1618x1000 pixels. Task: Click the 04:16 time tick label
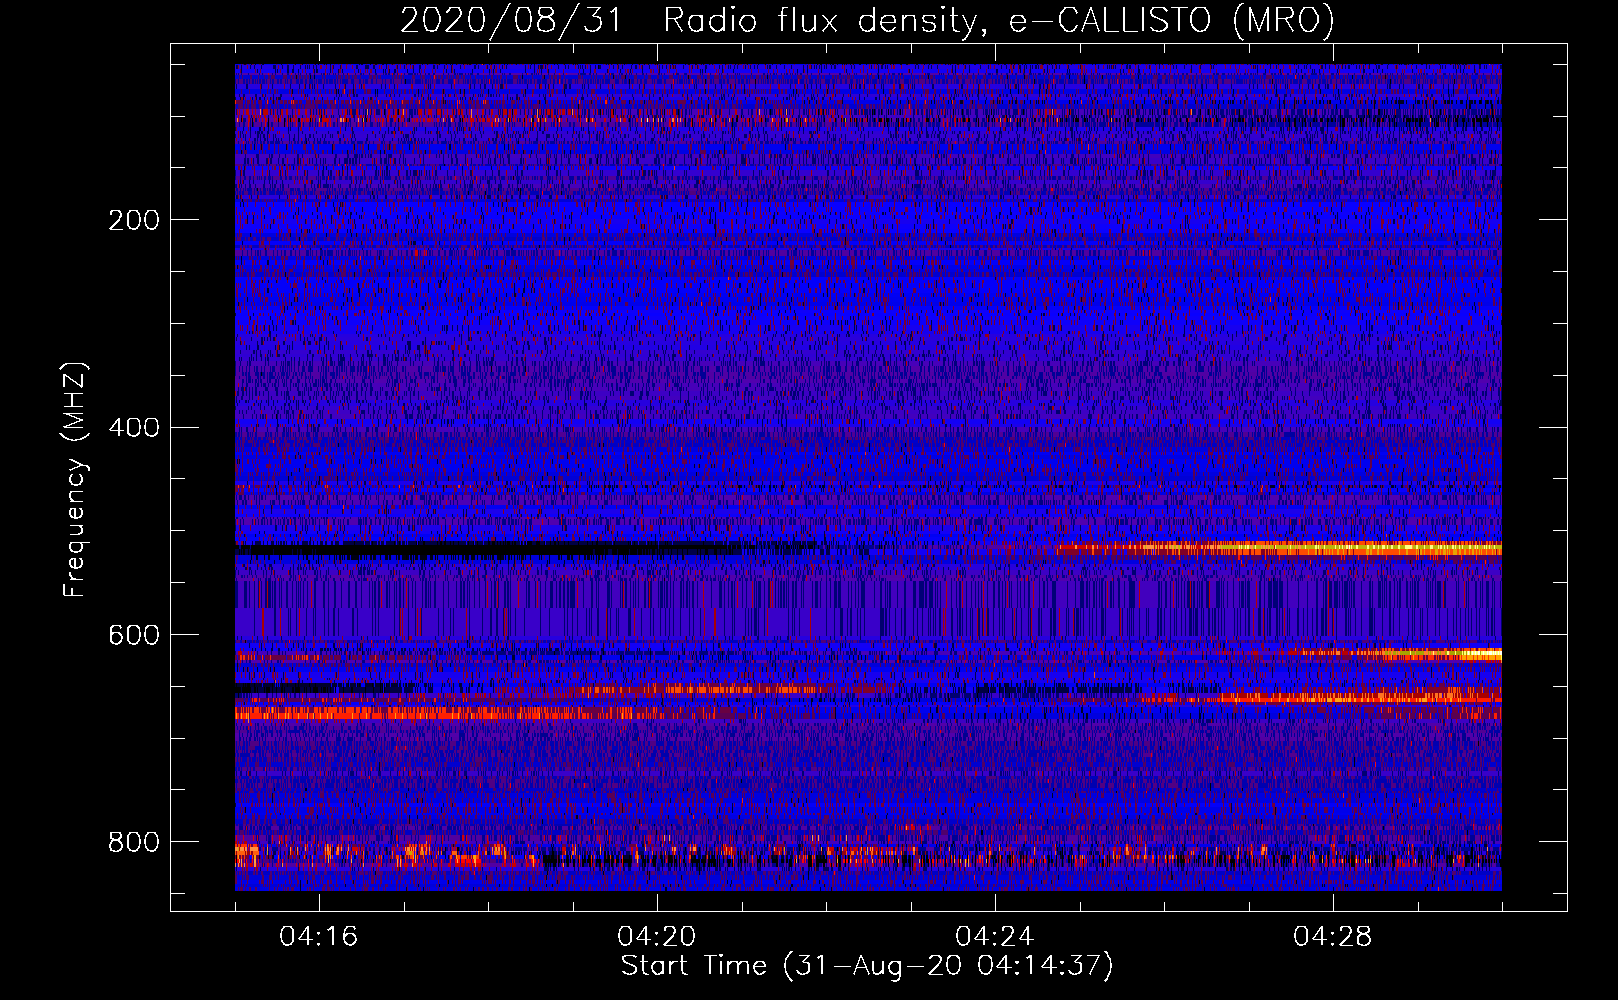tap(319, 937)
